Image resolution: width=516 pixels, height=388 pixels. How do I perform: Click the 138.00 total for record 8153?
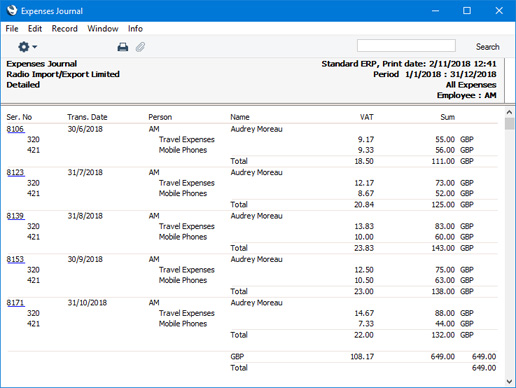(x=443, y=291)
